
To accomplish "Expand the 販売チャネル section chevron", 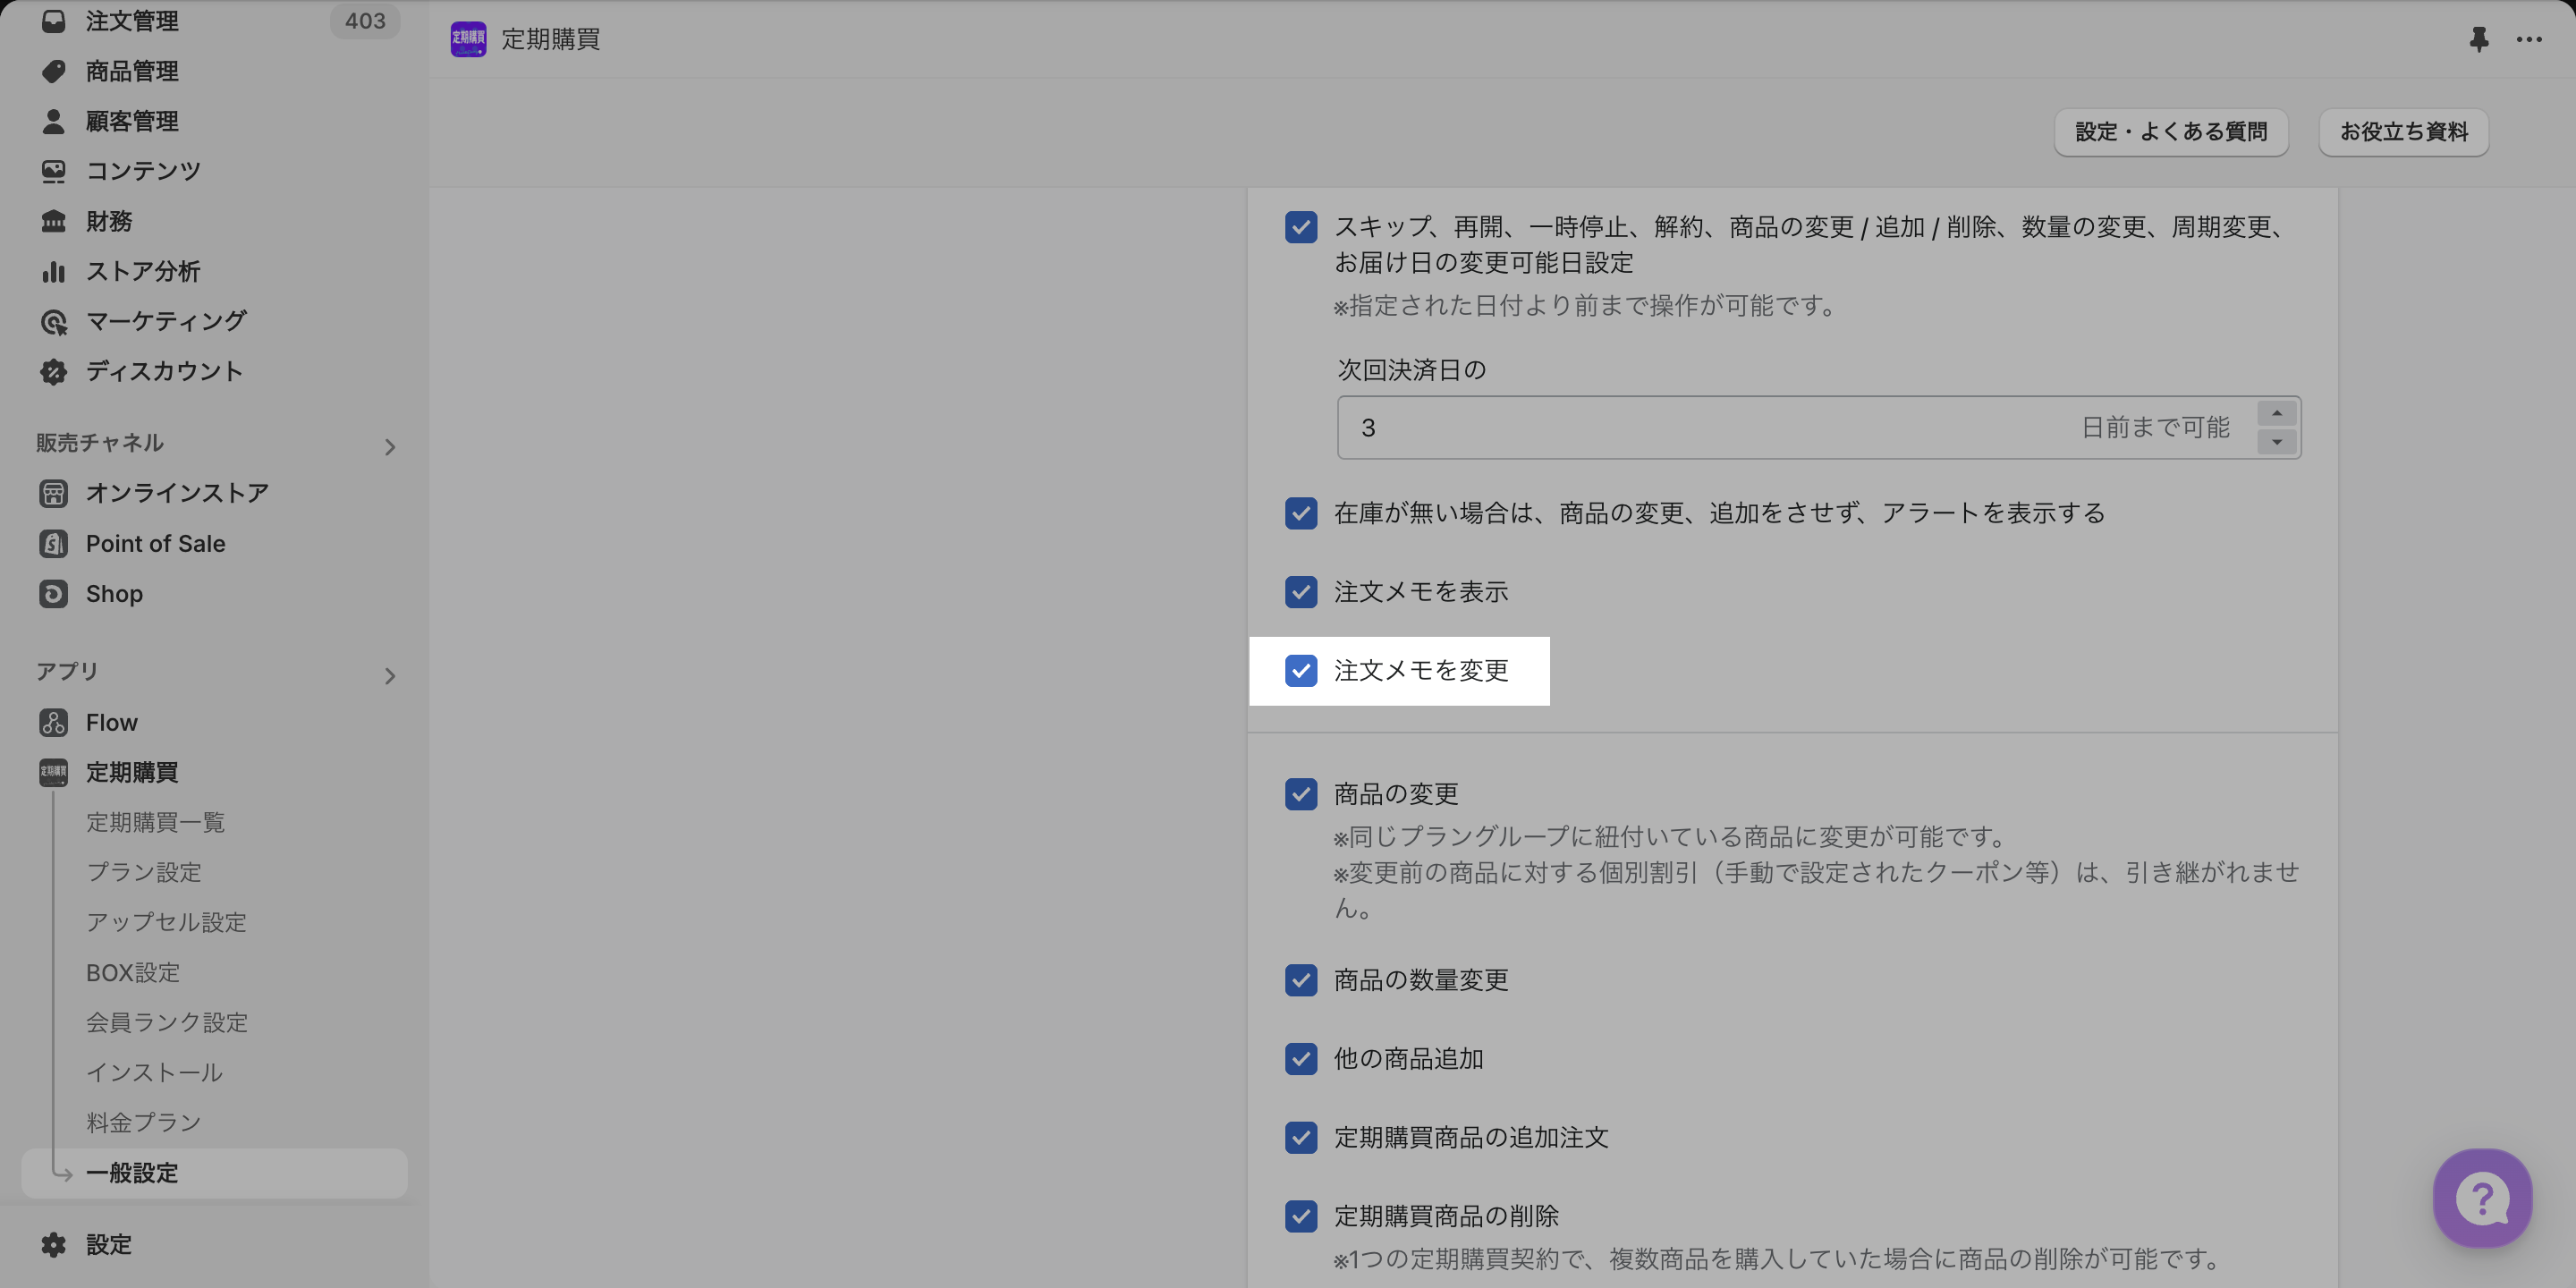I will 390,447.
